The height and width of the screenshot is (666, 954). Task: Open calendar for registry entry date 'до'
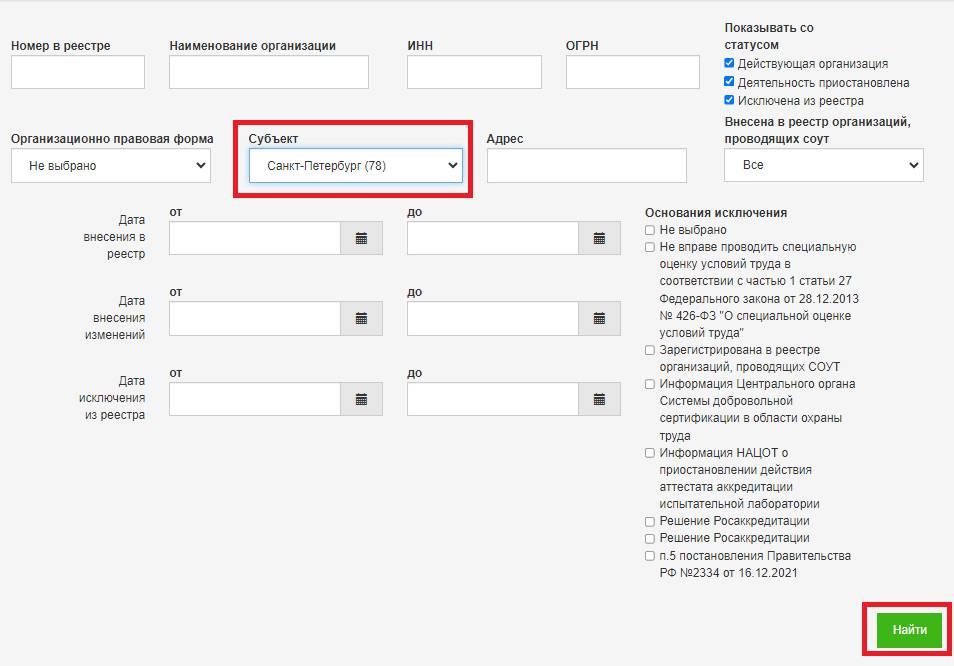point(599,238)
